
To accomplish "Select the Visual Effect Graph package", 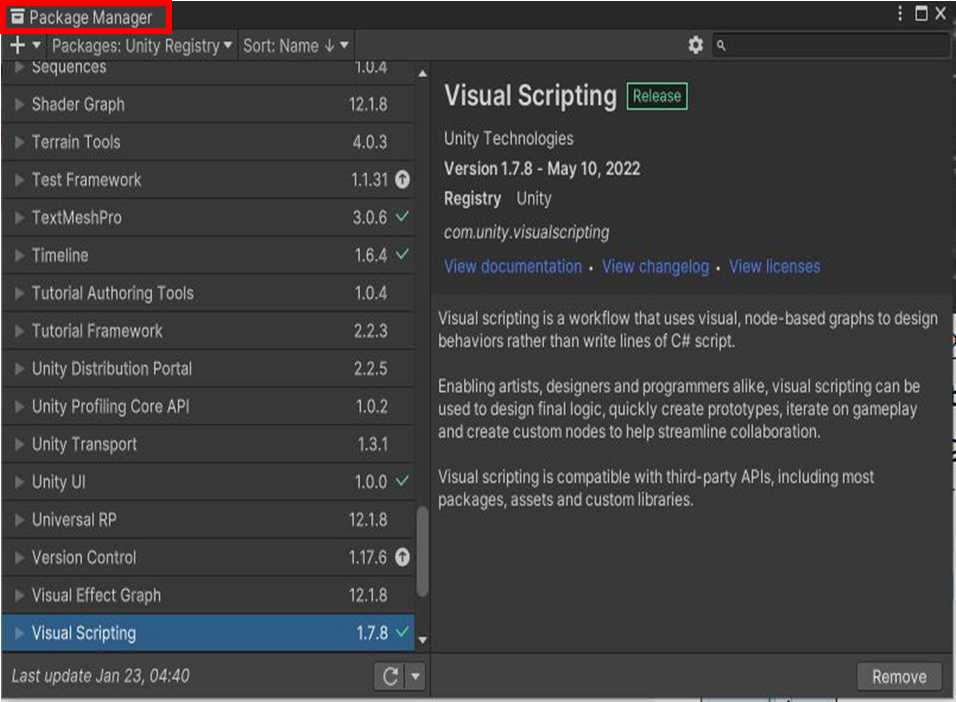I will click(x=208, y=595).
